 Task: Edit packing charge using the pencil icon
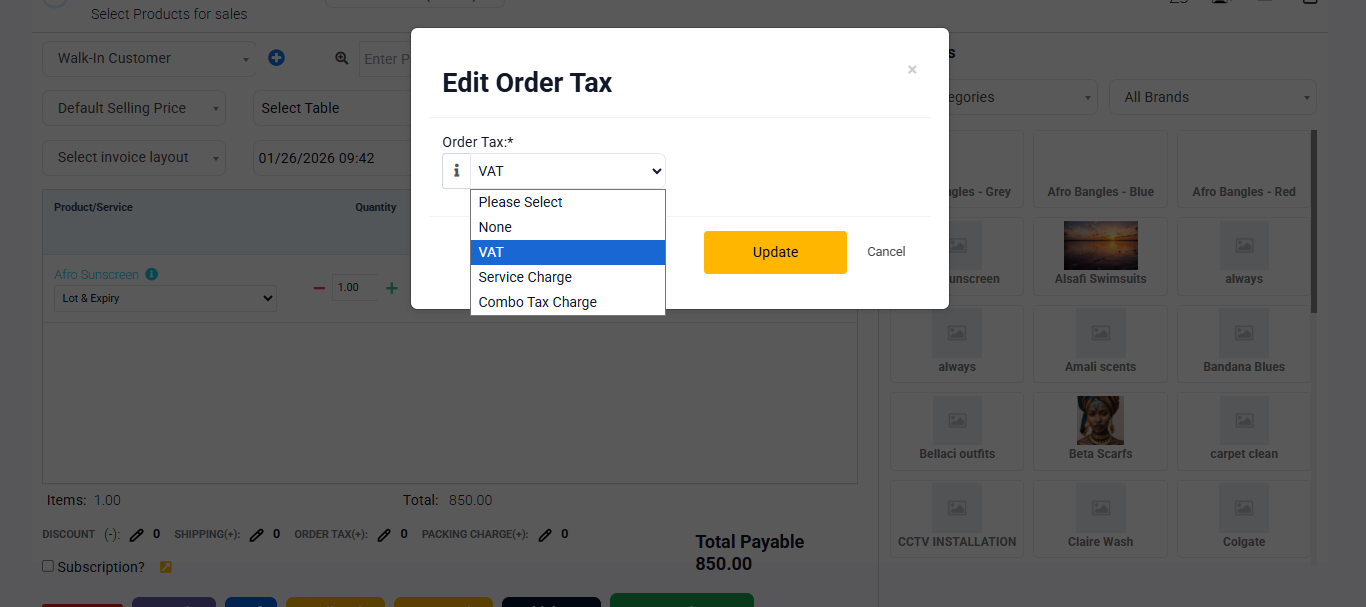(545, 535)
